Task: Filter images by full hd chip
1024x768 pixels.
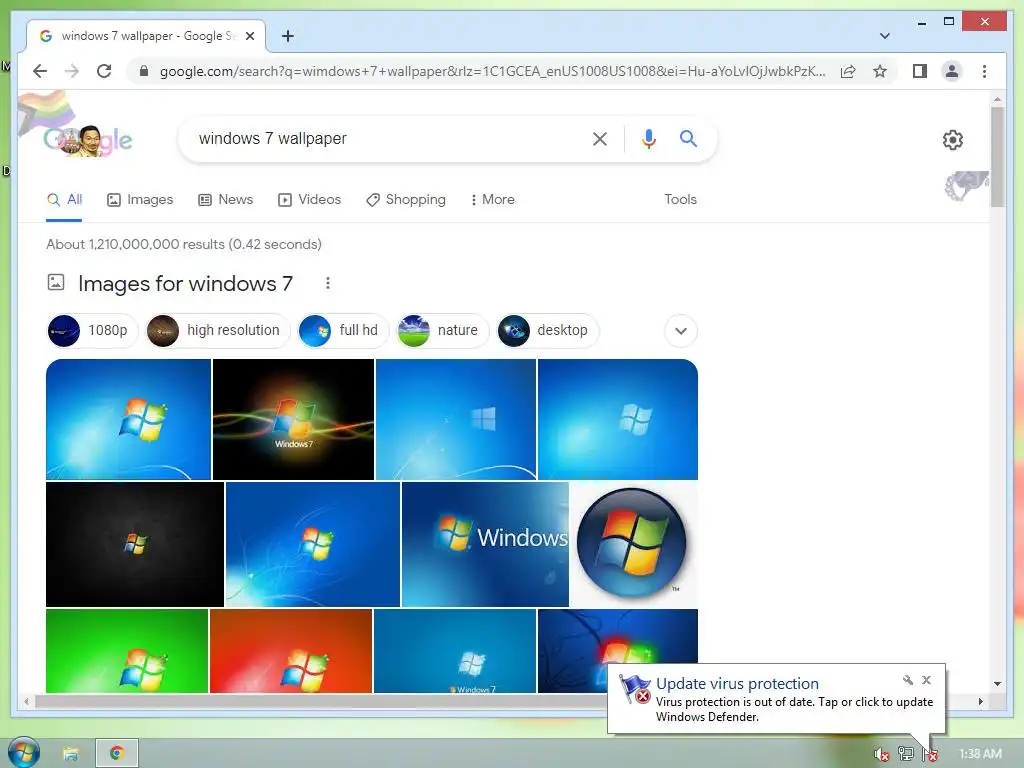Action: click(342, 330)
